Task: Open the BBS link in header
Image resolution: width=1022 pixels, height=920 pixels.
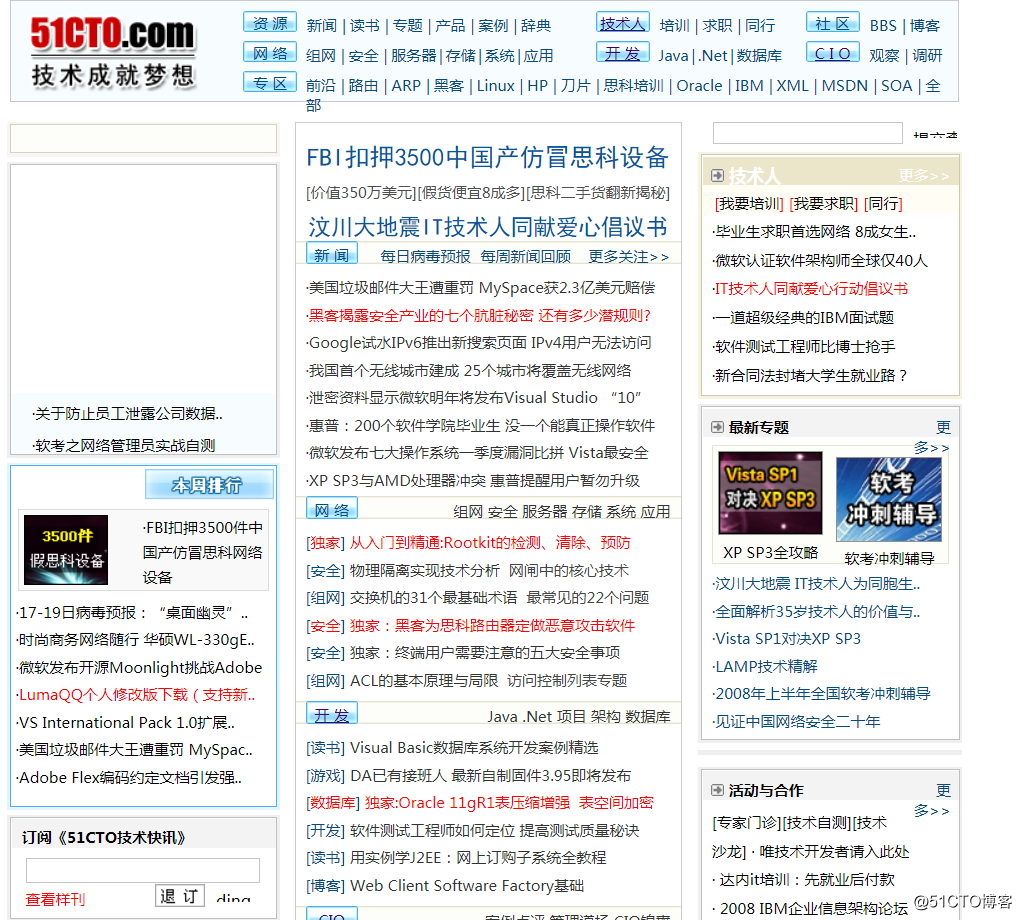Action: click(883, 25)
